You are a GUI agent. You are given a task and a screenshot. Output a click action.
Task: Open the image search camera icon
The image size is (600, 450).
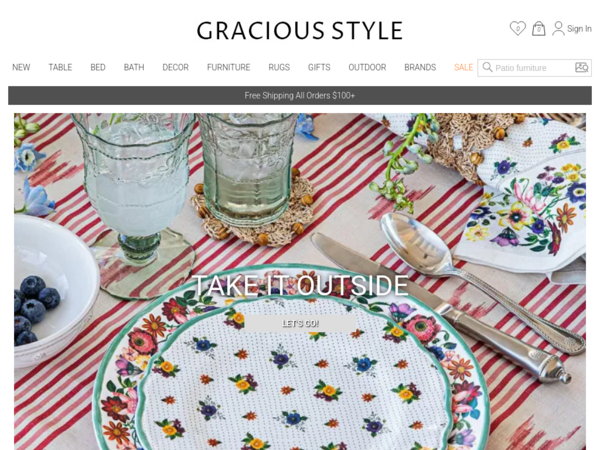click(582, 67)
